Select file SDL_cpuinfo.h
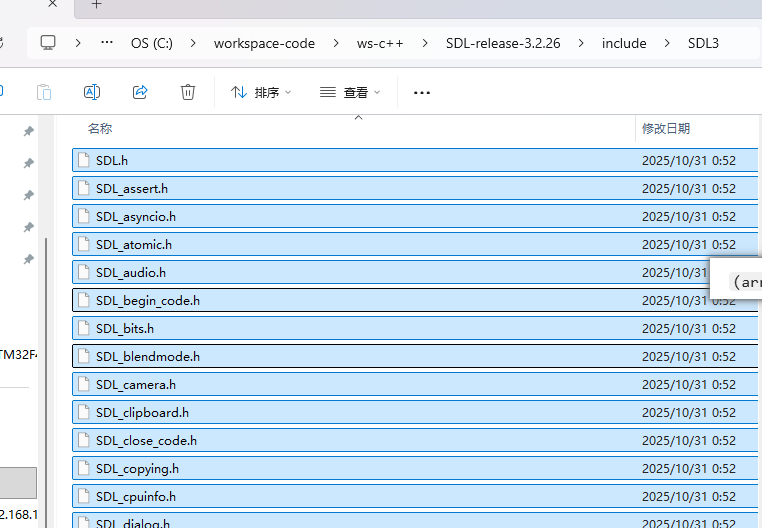The height and width of the screenshot is (528, 762). click(x=415, y=496)
